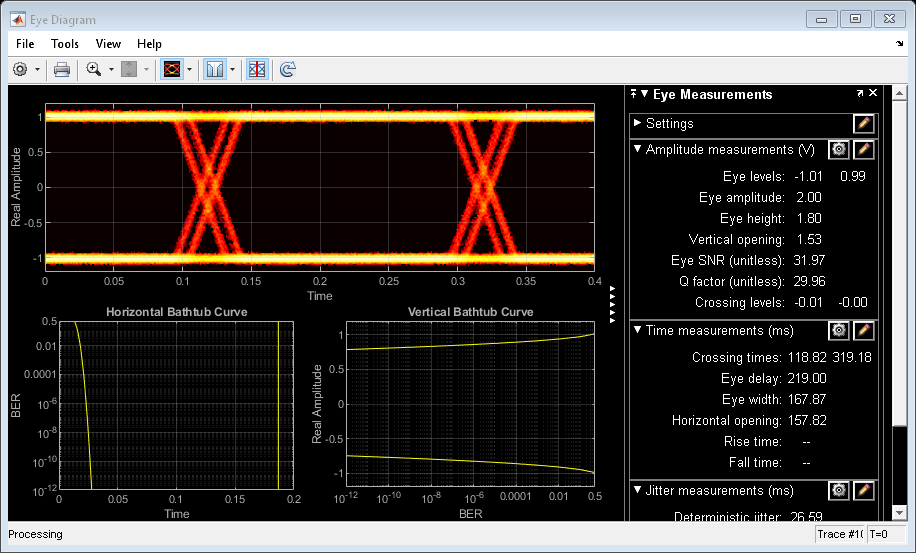Open the bathtub curves dropdown arrow
The image size is (916, 553).
pyautogui.click(x=233, y=69)
